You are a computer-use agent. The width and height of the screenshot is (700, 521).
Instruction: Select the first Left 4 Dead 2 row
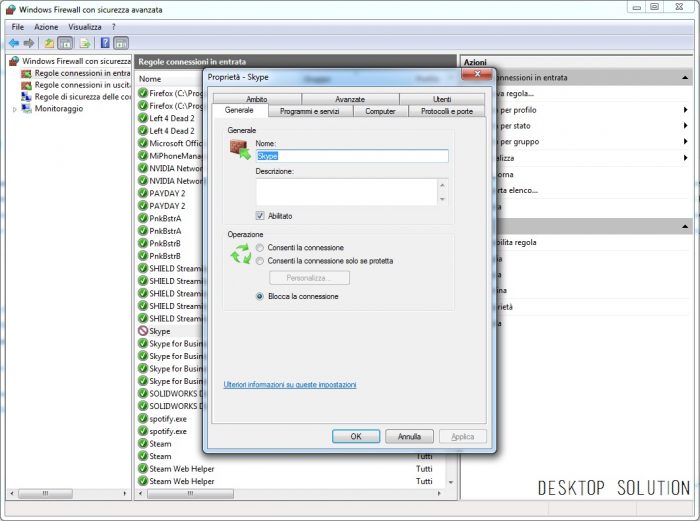[x=170, y=118]
